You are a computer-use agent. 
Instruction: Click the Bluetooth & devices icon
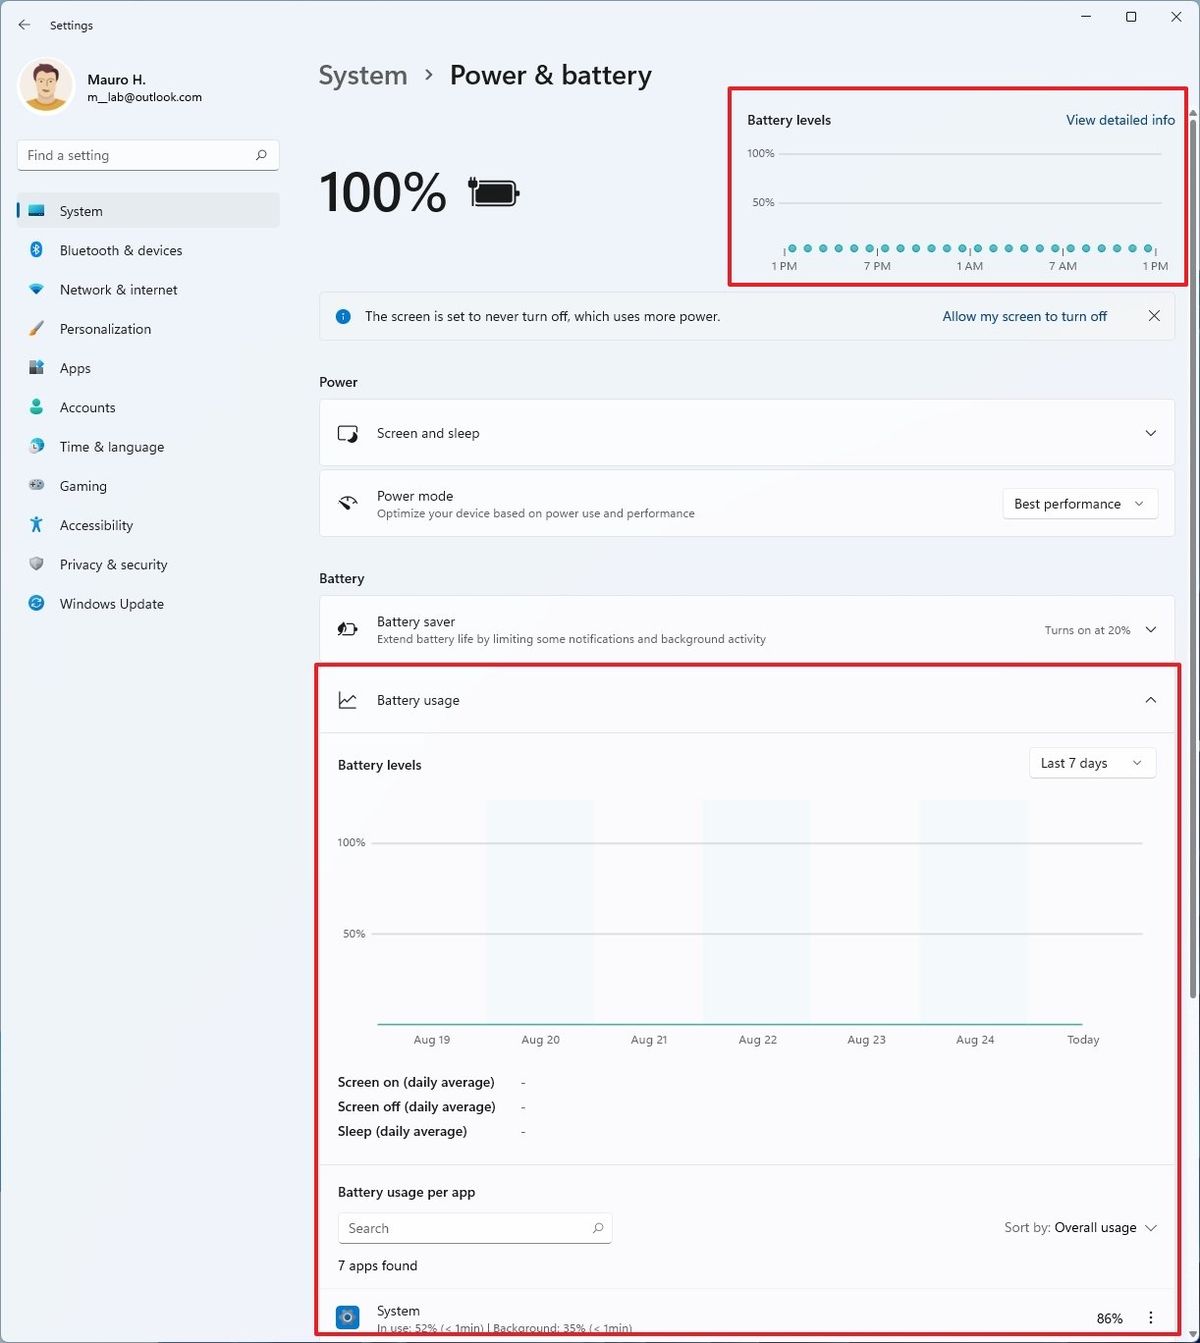tap(36, 250)
